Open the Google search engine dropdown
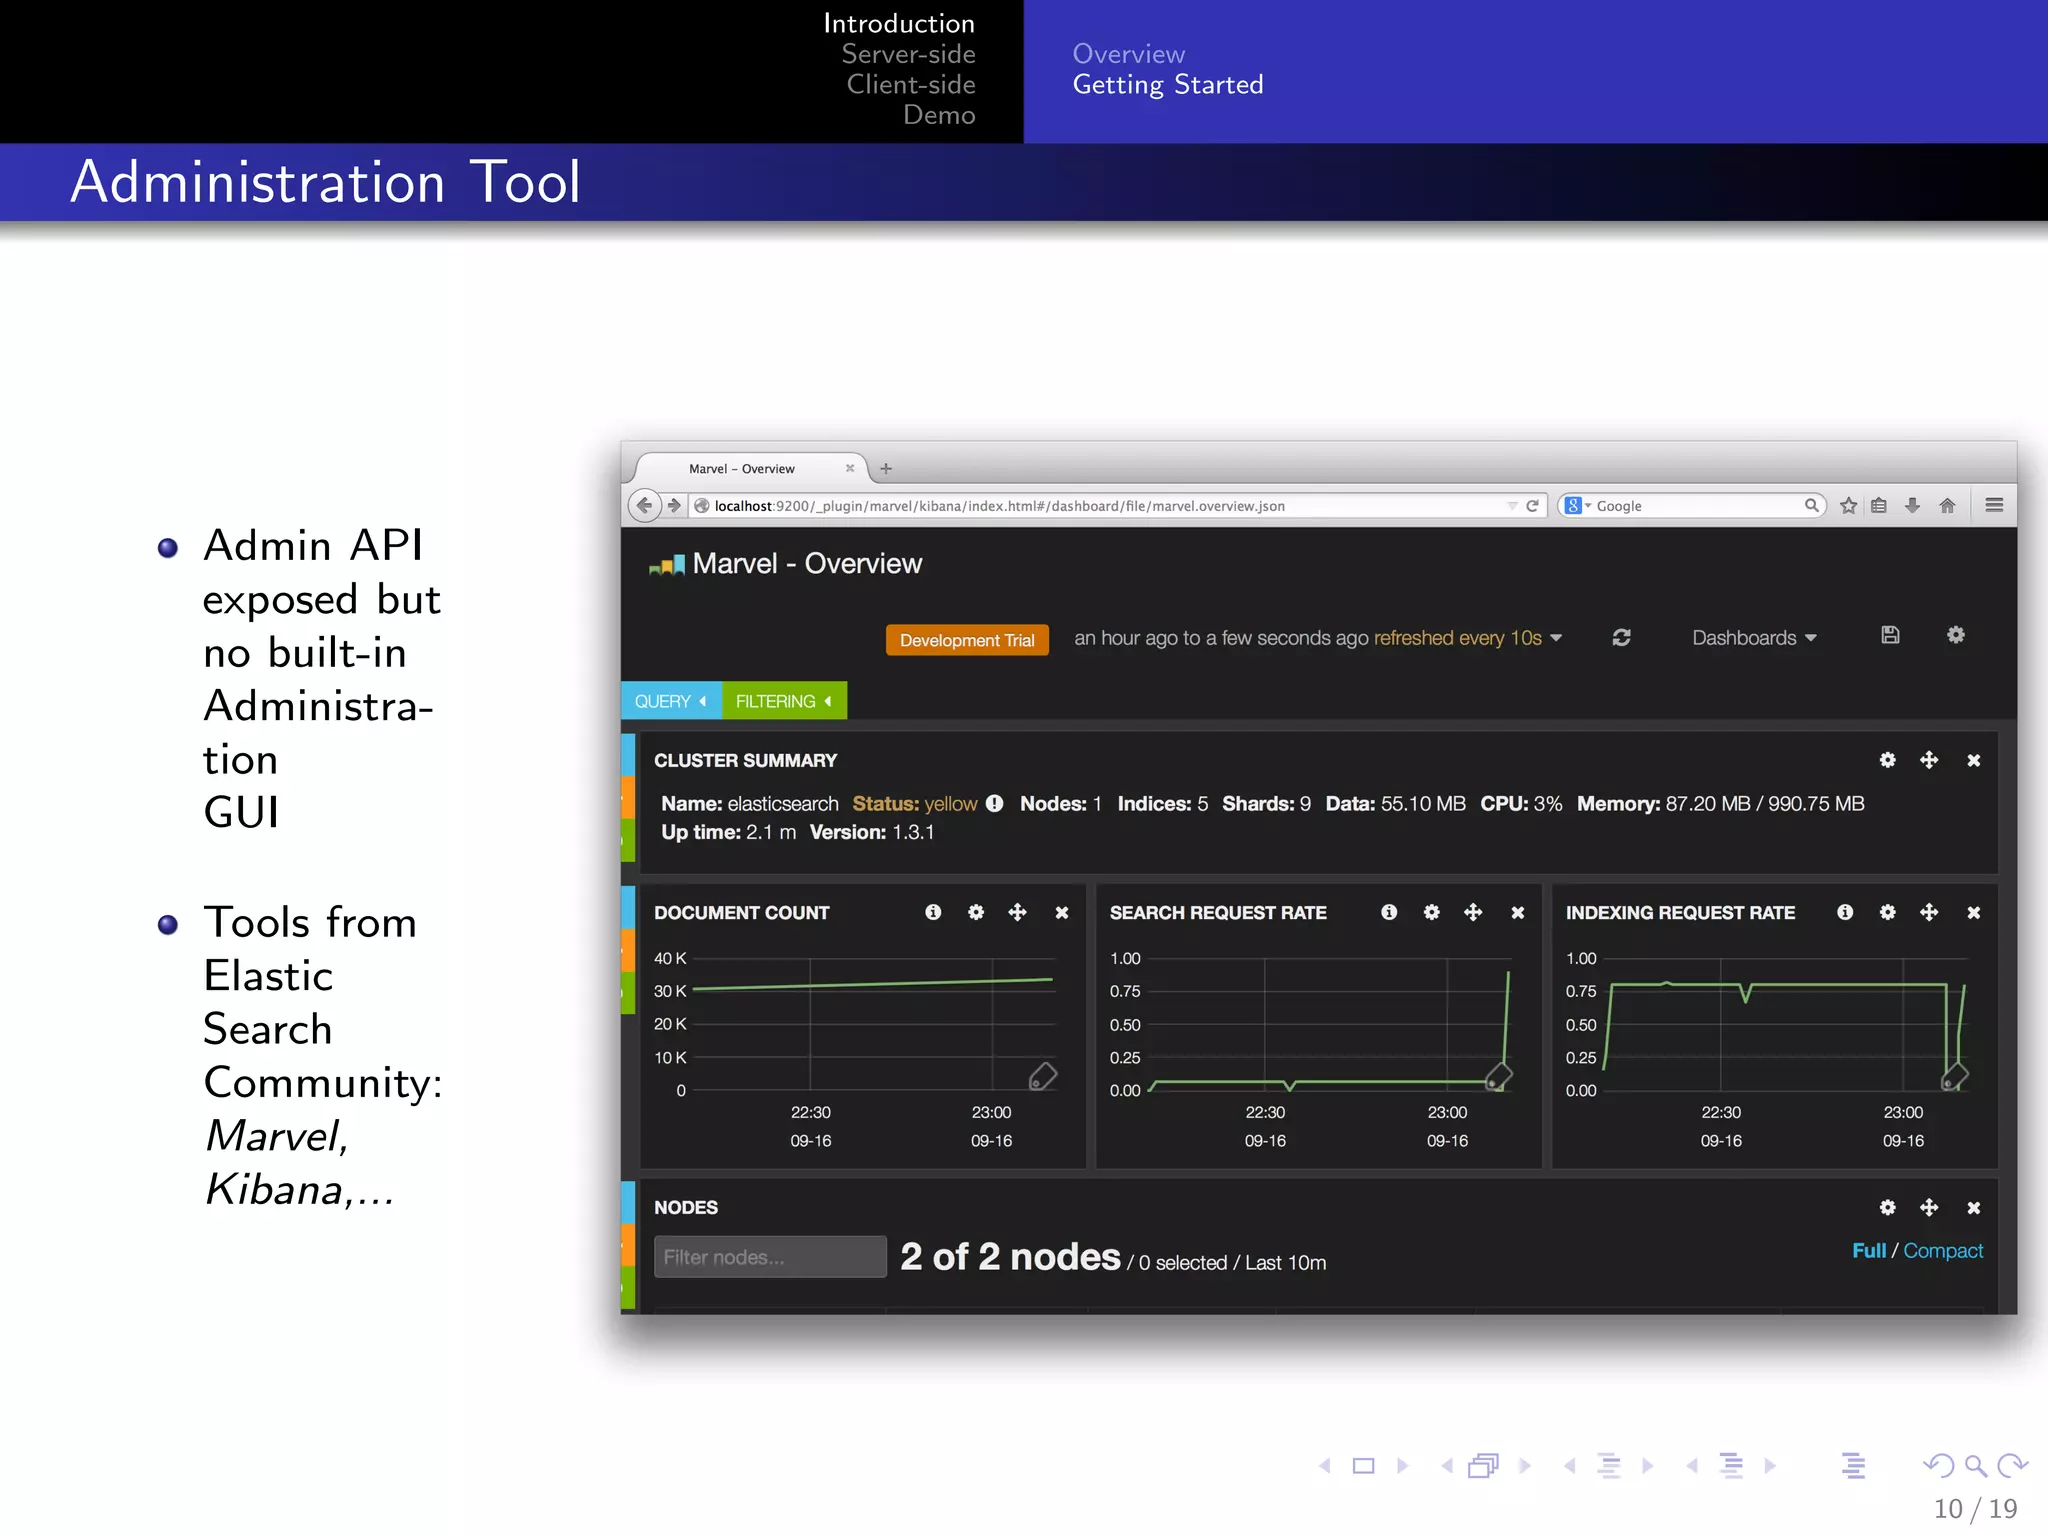This screenshot has width=2048, height=1536. pos(1577,506)
